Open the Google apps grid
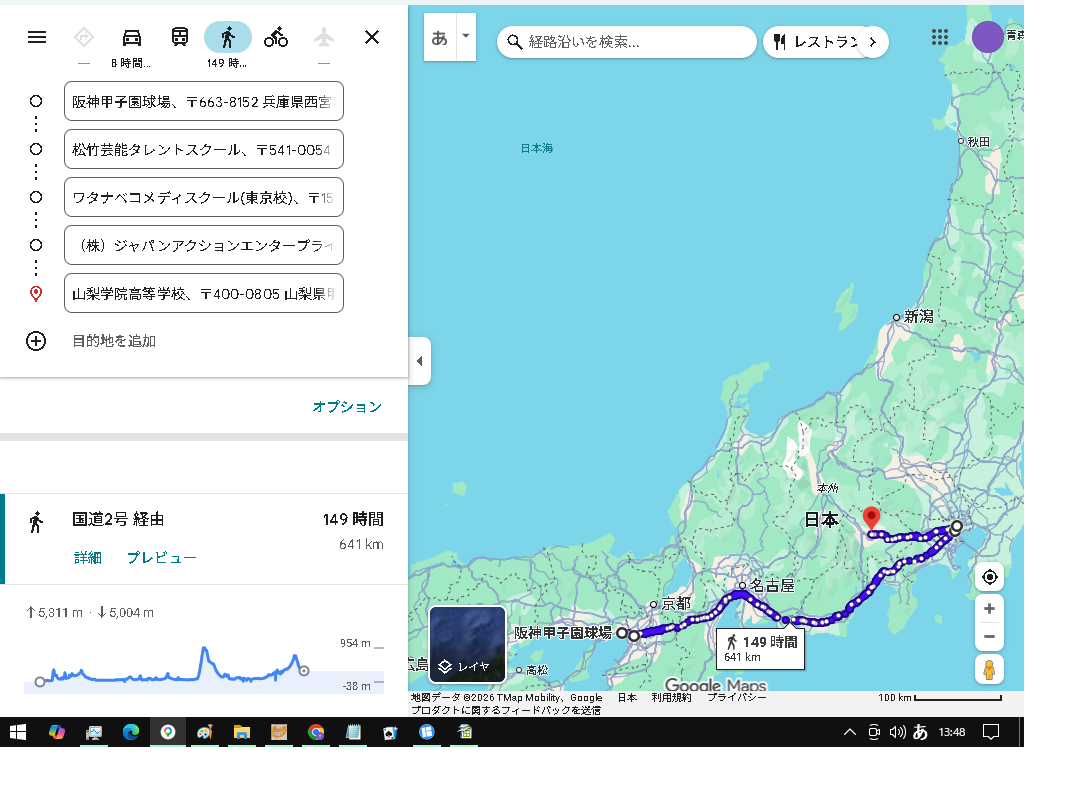This screenshot has height=785, width=1076. (939, 37)
